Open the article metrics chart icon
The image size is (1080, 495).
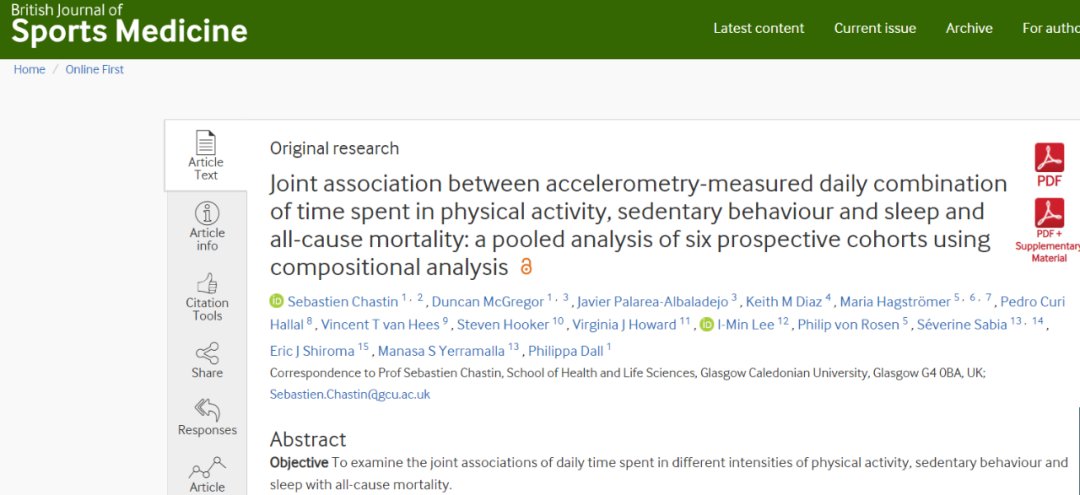(x=207, y=467)
